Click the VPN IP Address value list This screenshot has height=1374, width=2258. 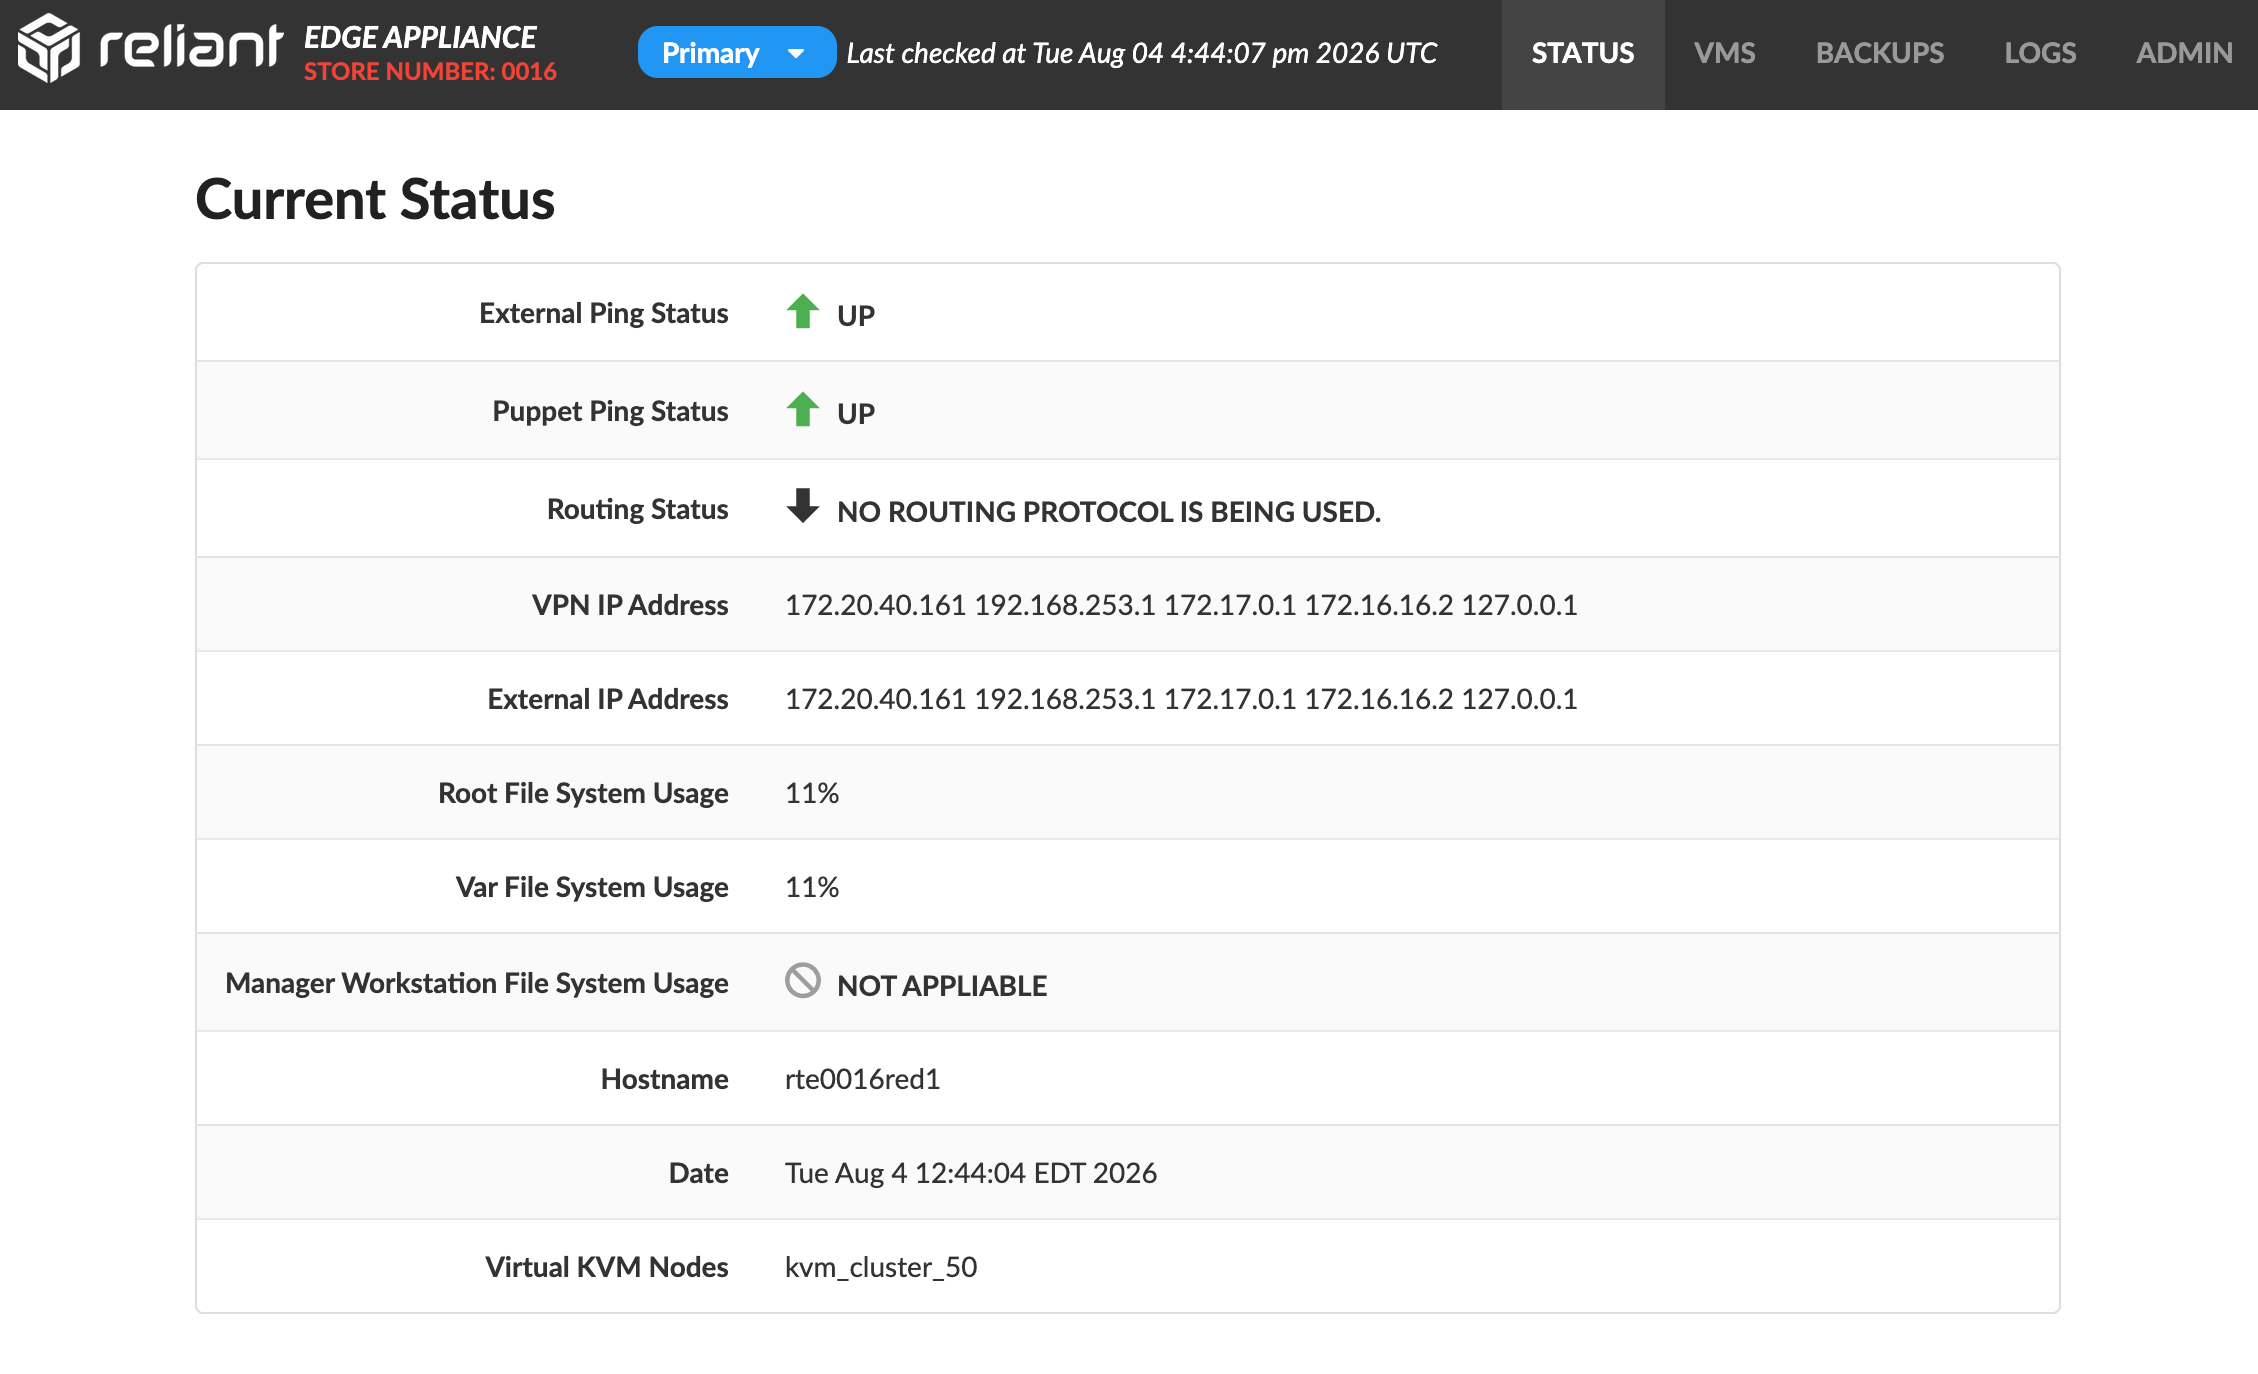[x=1181, y=605]
